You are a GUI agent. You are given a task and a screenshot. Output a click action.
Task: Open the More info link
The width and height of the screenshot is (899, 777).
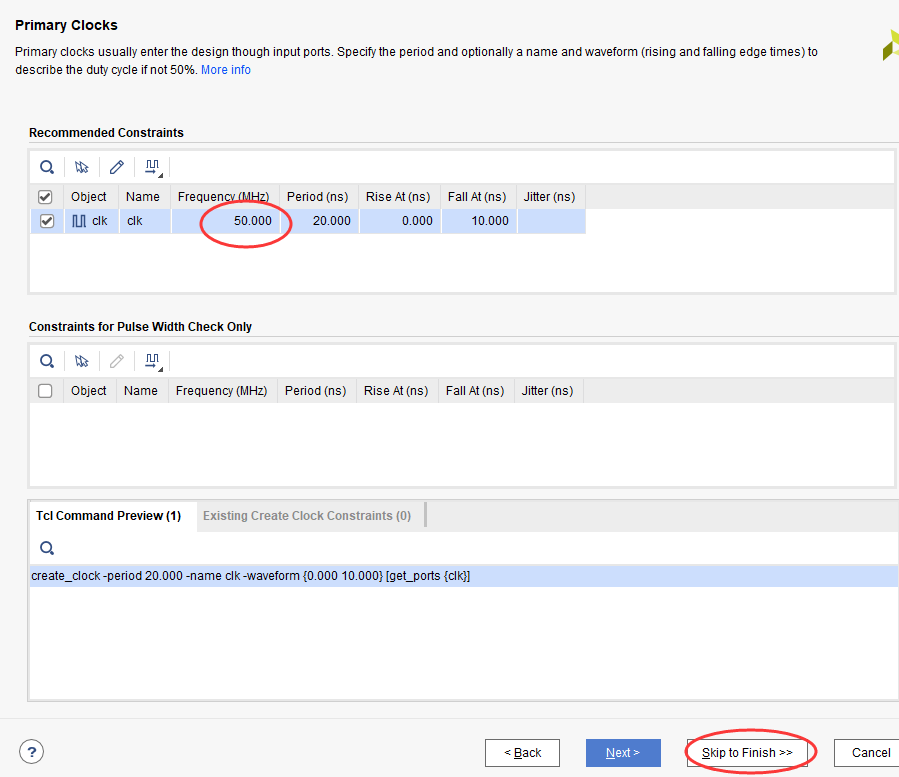pos(226,70)
